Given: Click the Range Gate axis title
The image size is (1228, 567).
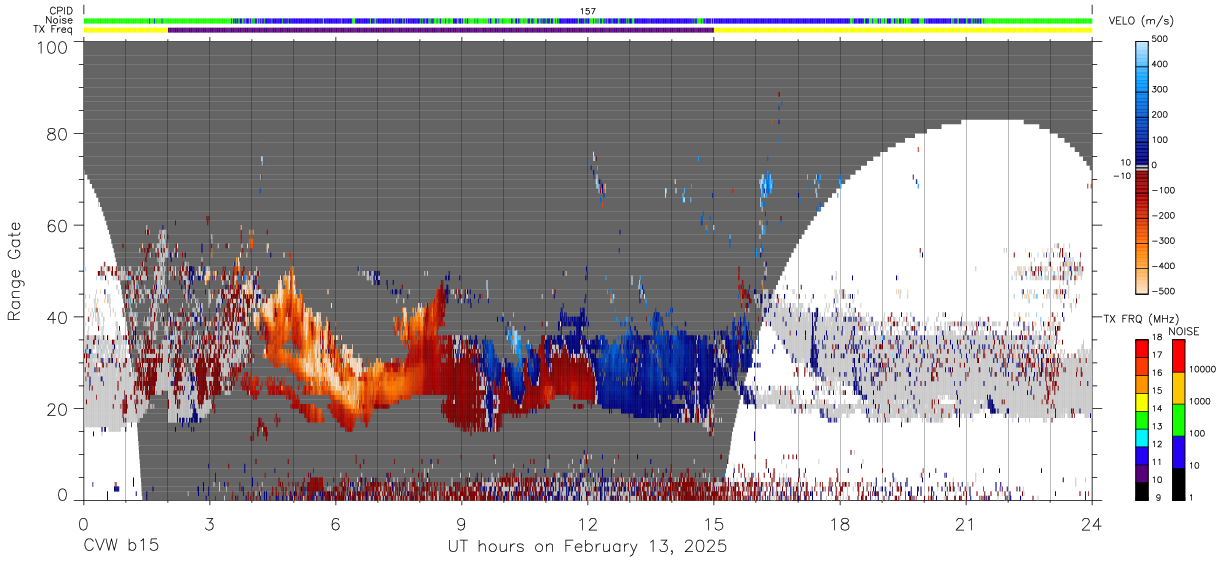Looking at the screenshot, I should click(15, 271).
